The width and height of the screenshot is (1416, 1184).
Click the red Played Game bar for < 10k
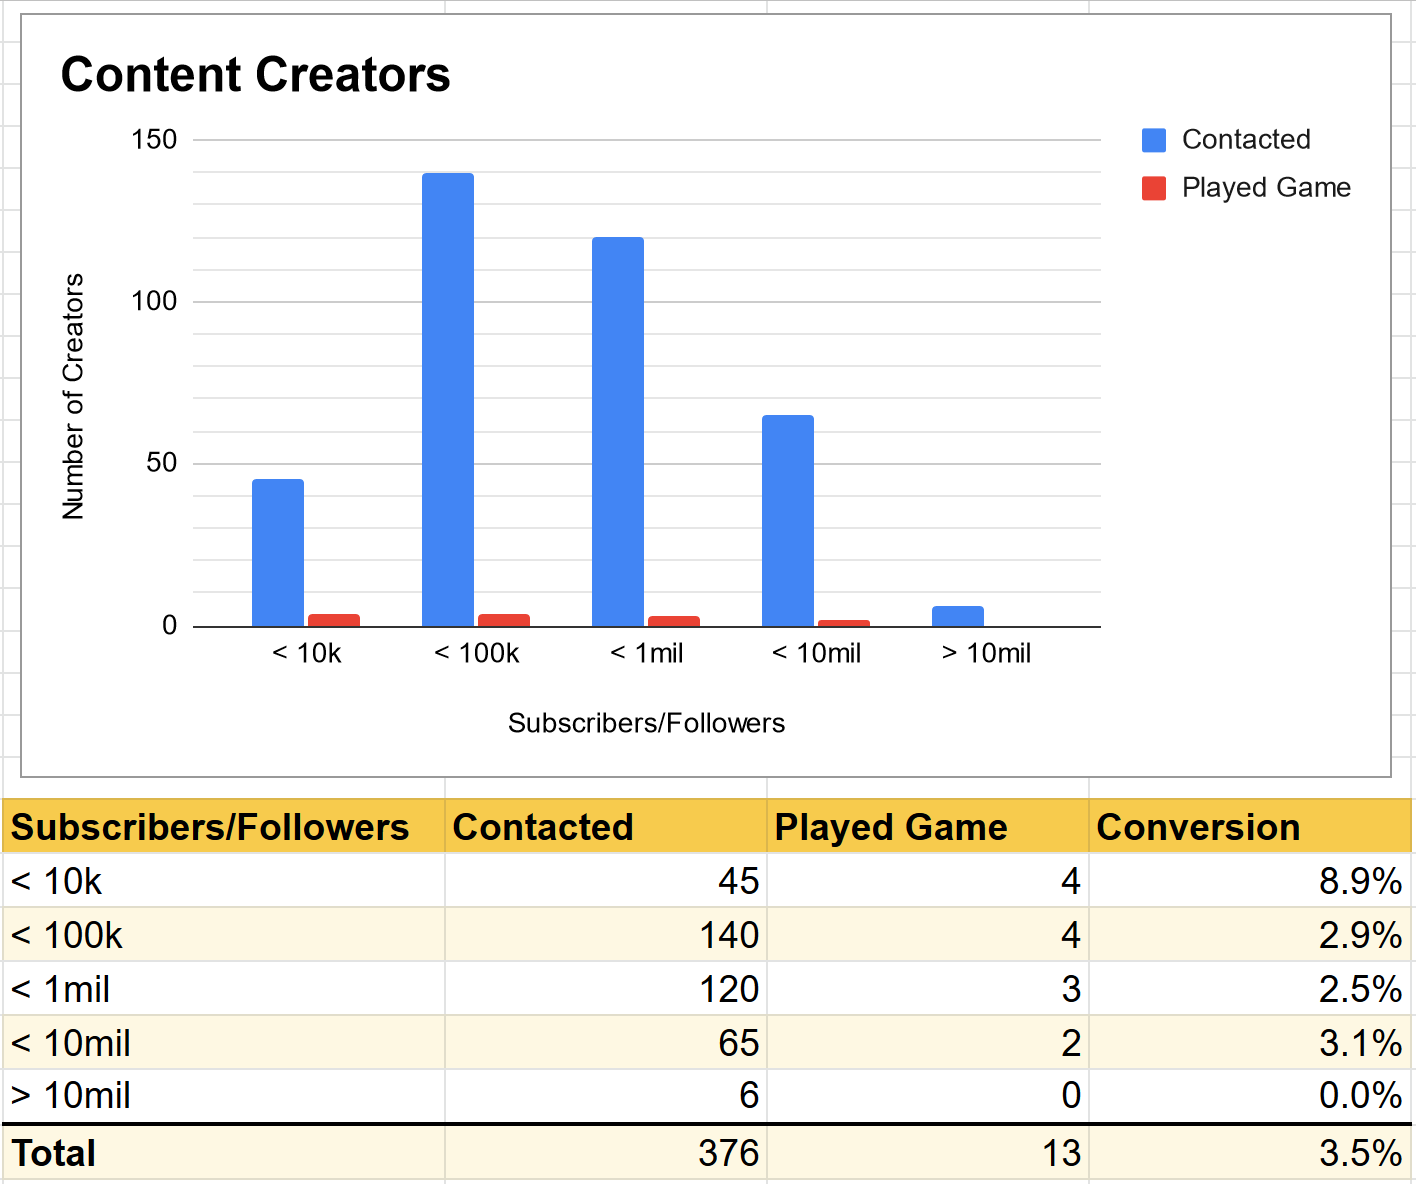coord(334,620)
